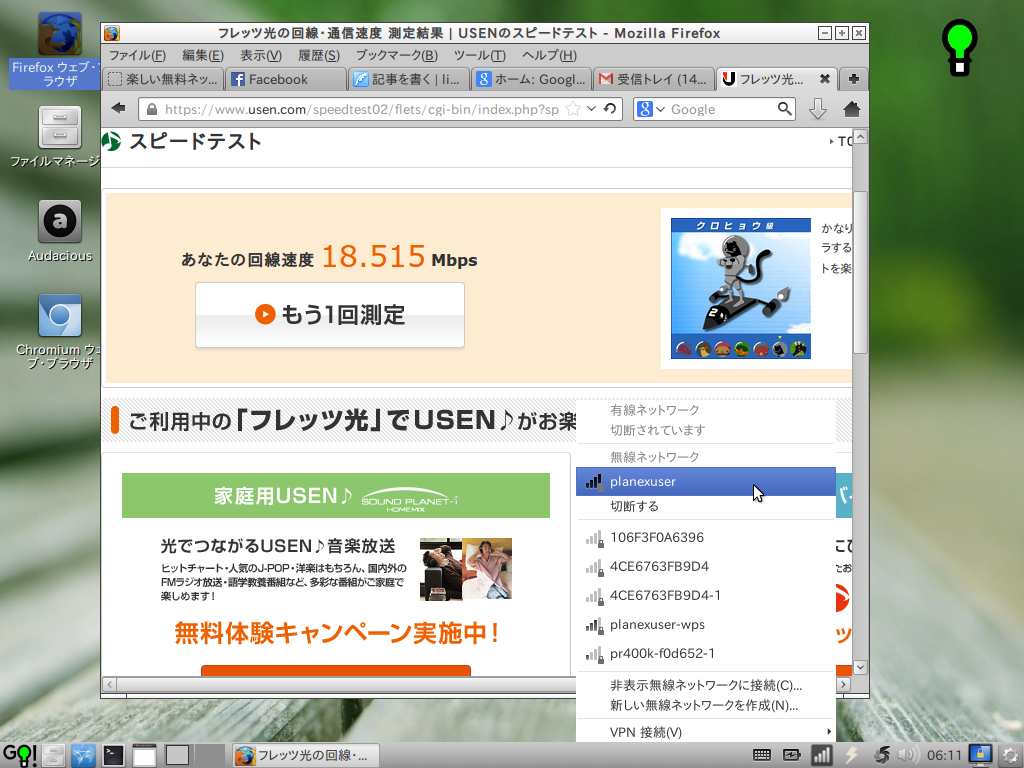Viewport: 1024px width, 768px height.
Task: Click the lock screen monitor tray icon
Action: point(980,755)
